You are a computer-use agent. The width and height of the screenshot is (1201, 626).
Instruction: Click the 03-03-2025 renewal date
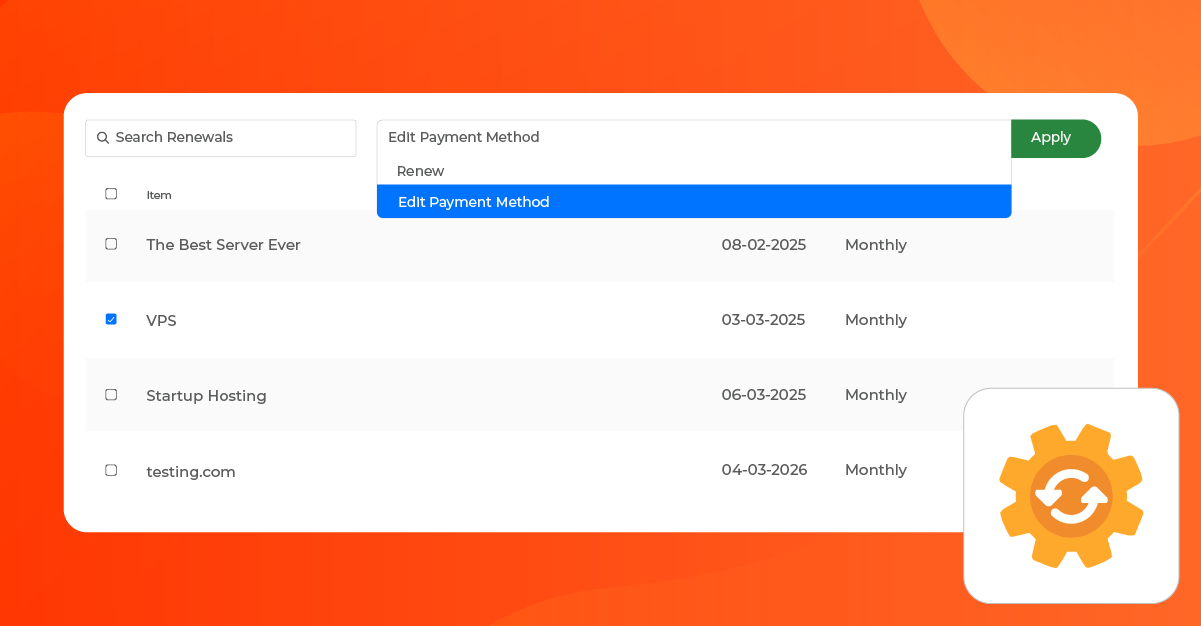pos(763,320)
